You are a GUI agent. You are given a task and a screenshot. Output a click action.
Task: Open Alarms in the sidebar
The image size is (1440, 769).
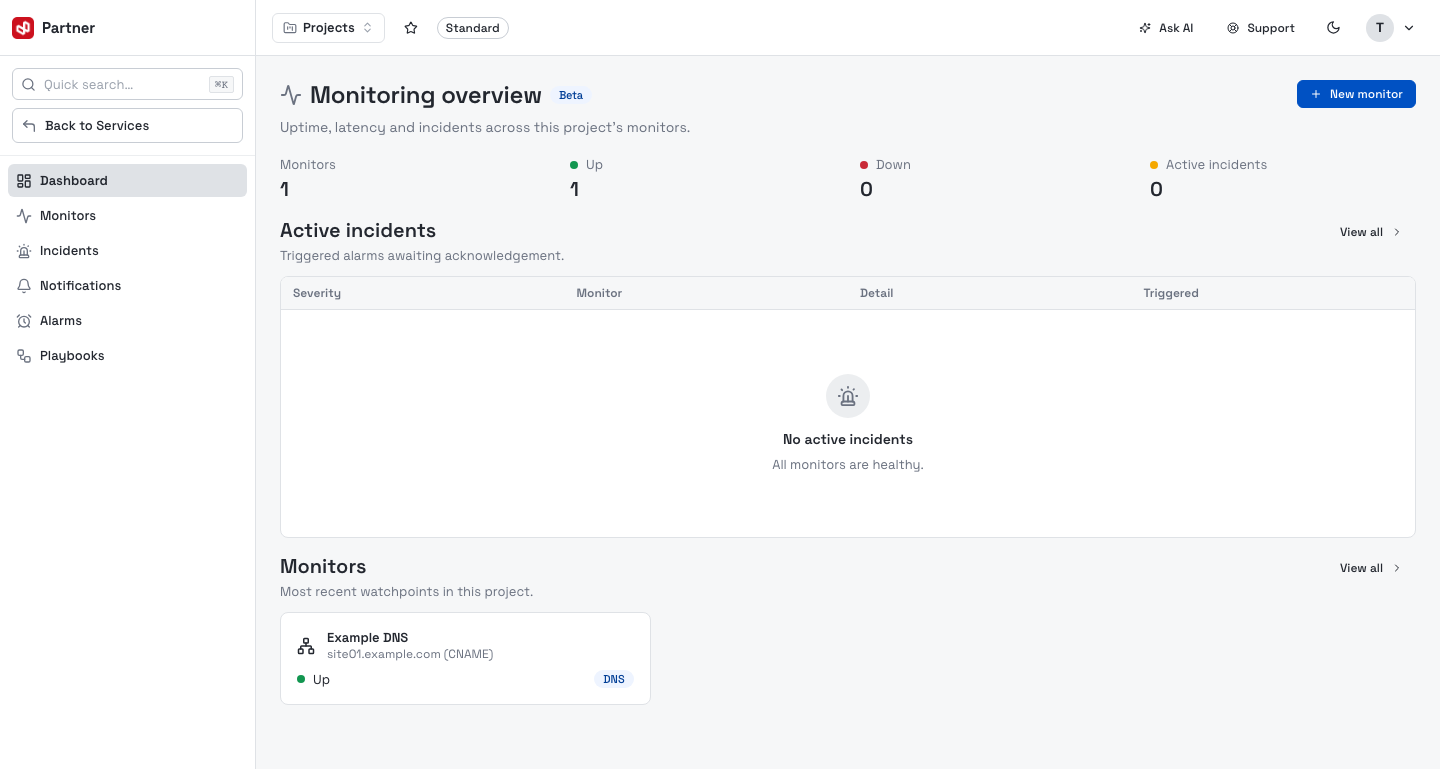(127, 321)
